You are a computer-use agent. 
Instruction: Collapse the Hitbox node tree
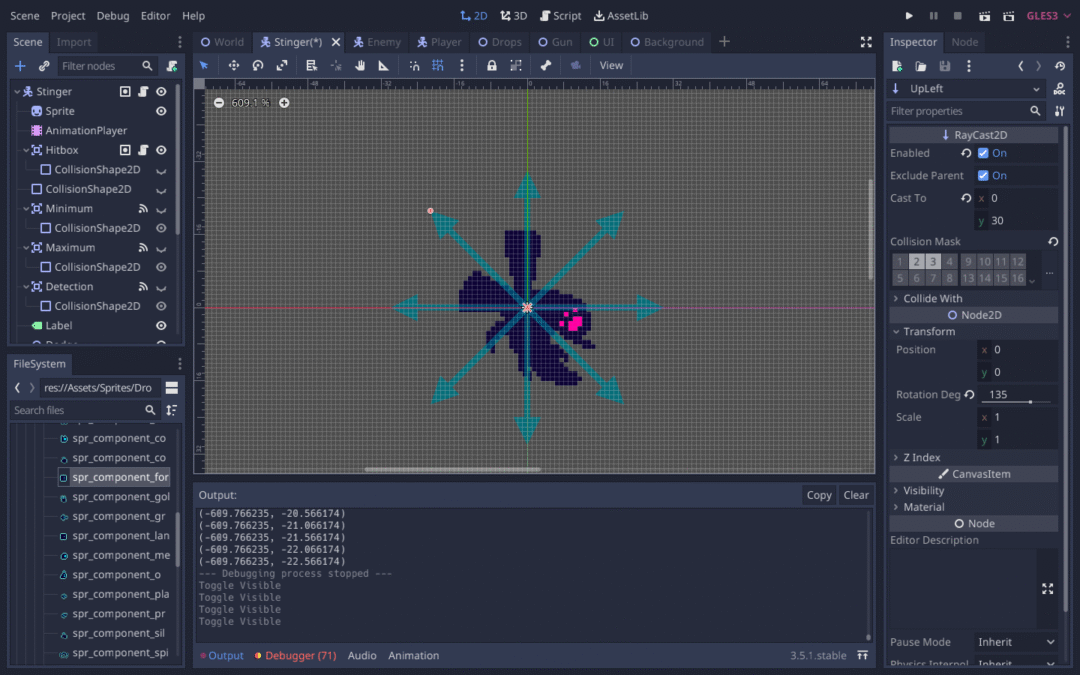[26, 150]
